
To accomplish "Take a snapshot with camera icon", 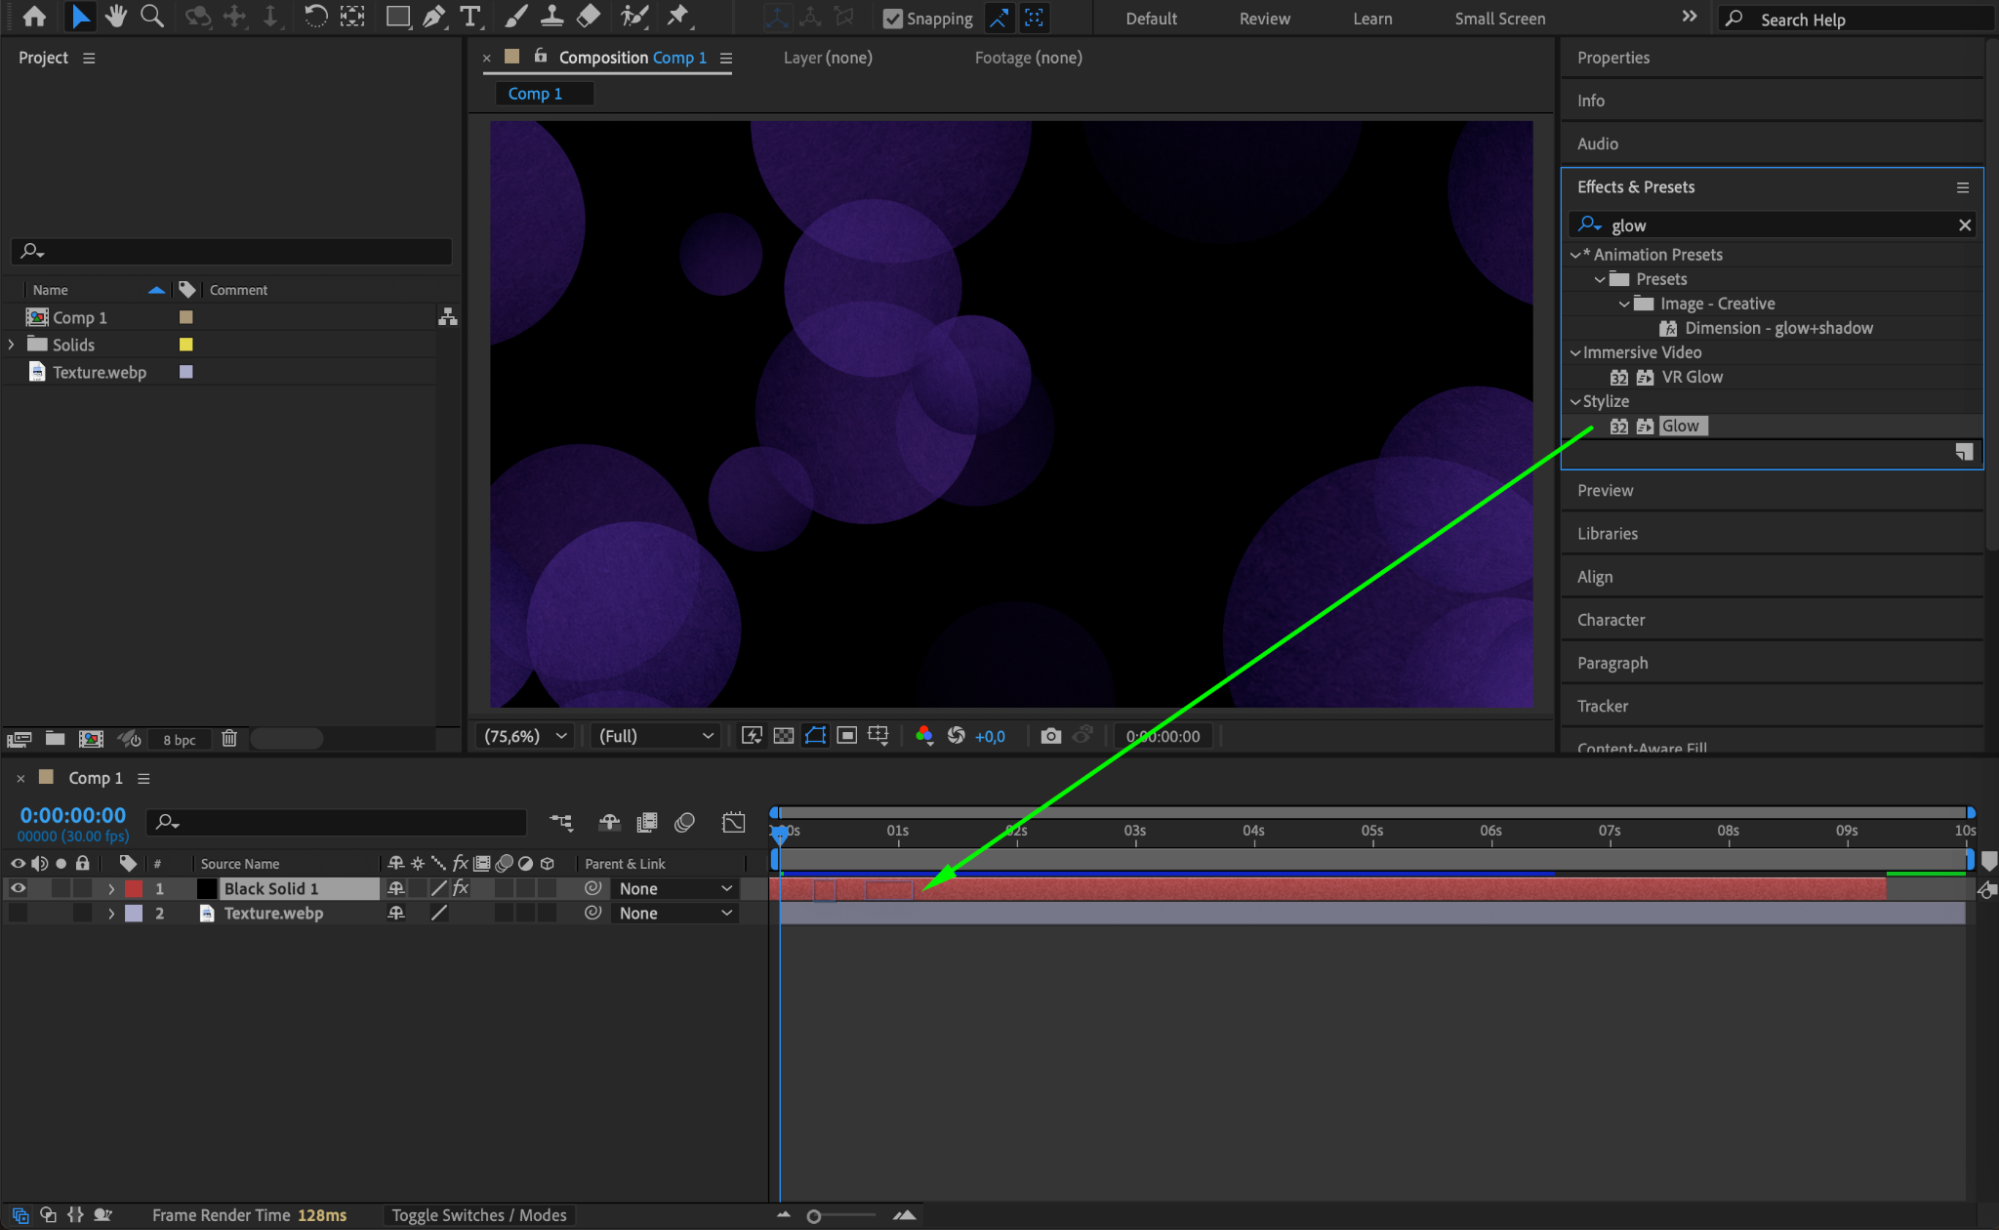I will point(1050,736).
